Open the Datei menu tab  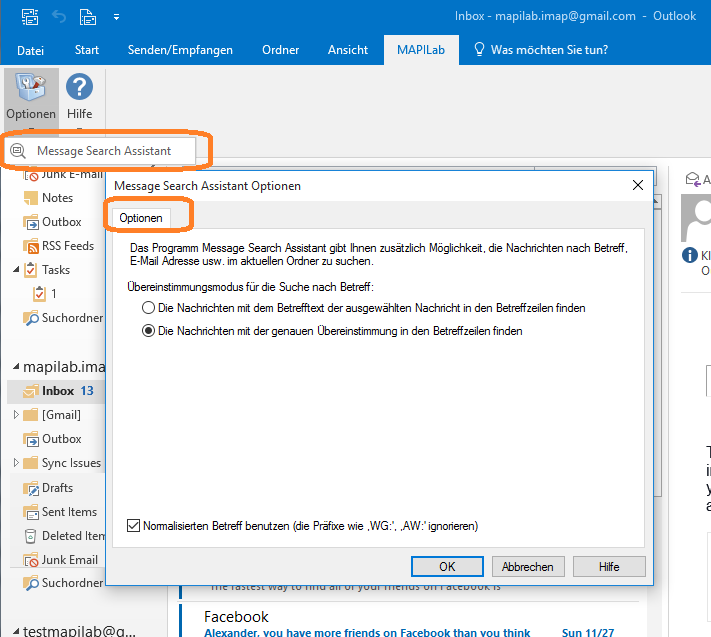click(30, 50)
